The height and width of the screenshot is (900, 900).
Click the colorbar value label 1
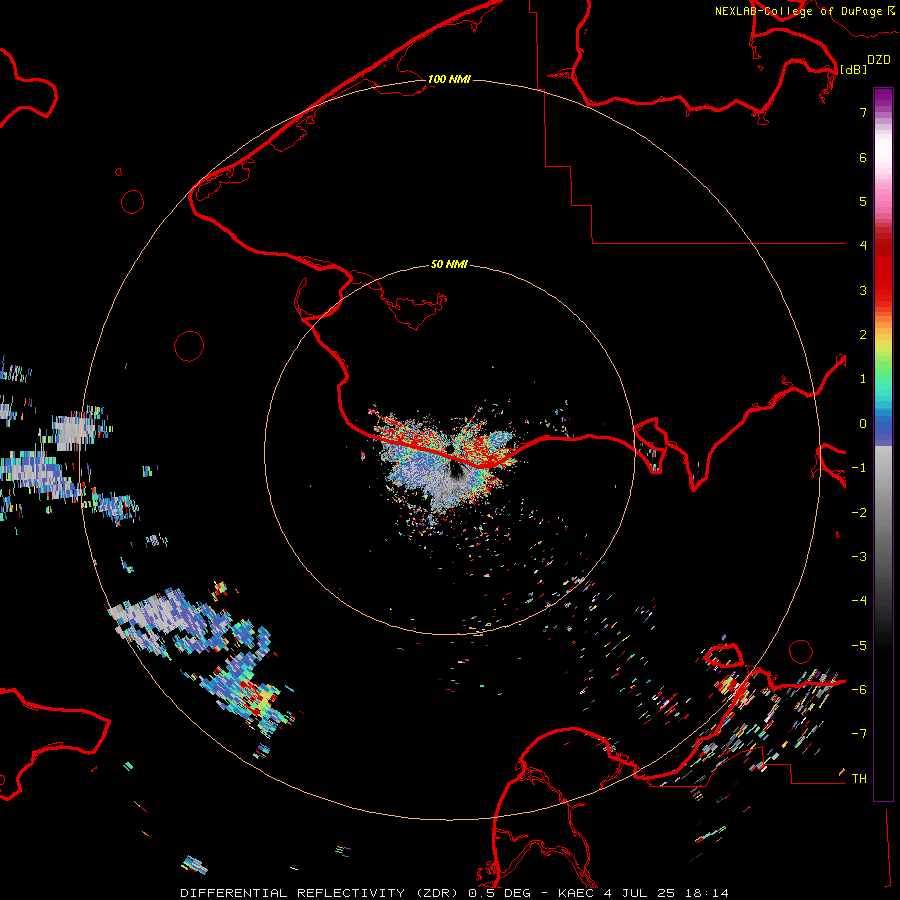click(x=863, y=379)
